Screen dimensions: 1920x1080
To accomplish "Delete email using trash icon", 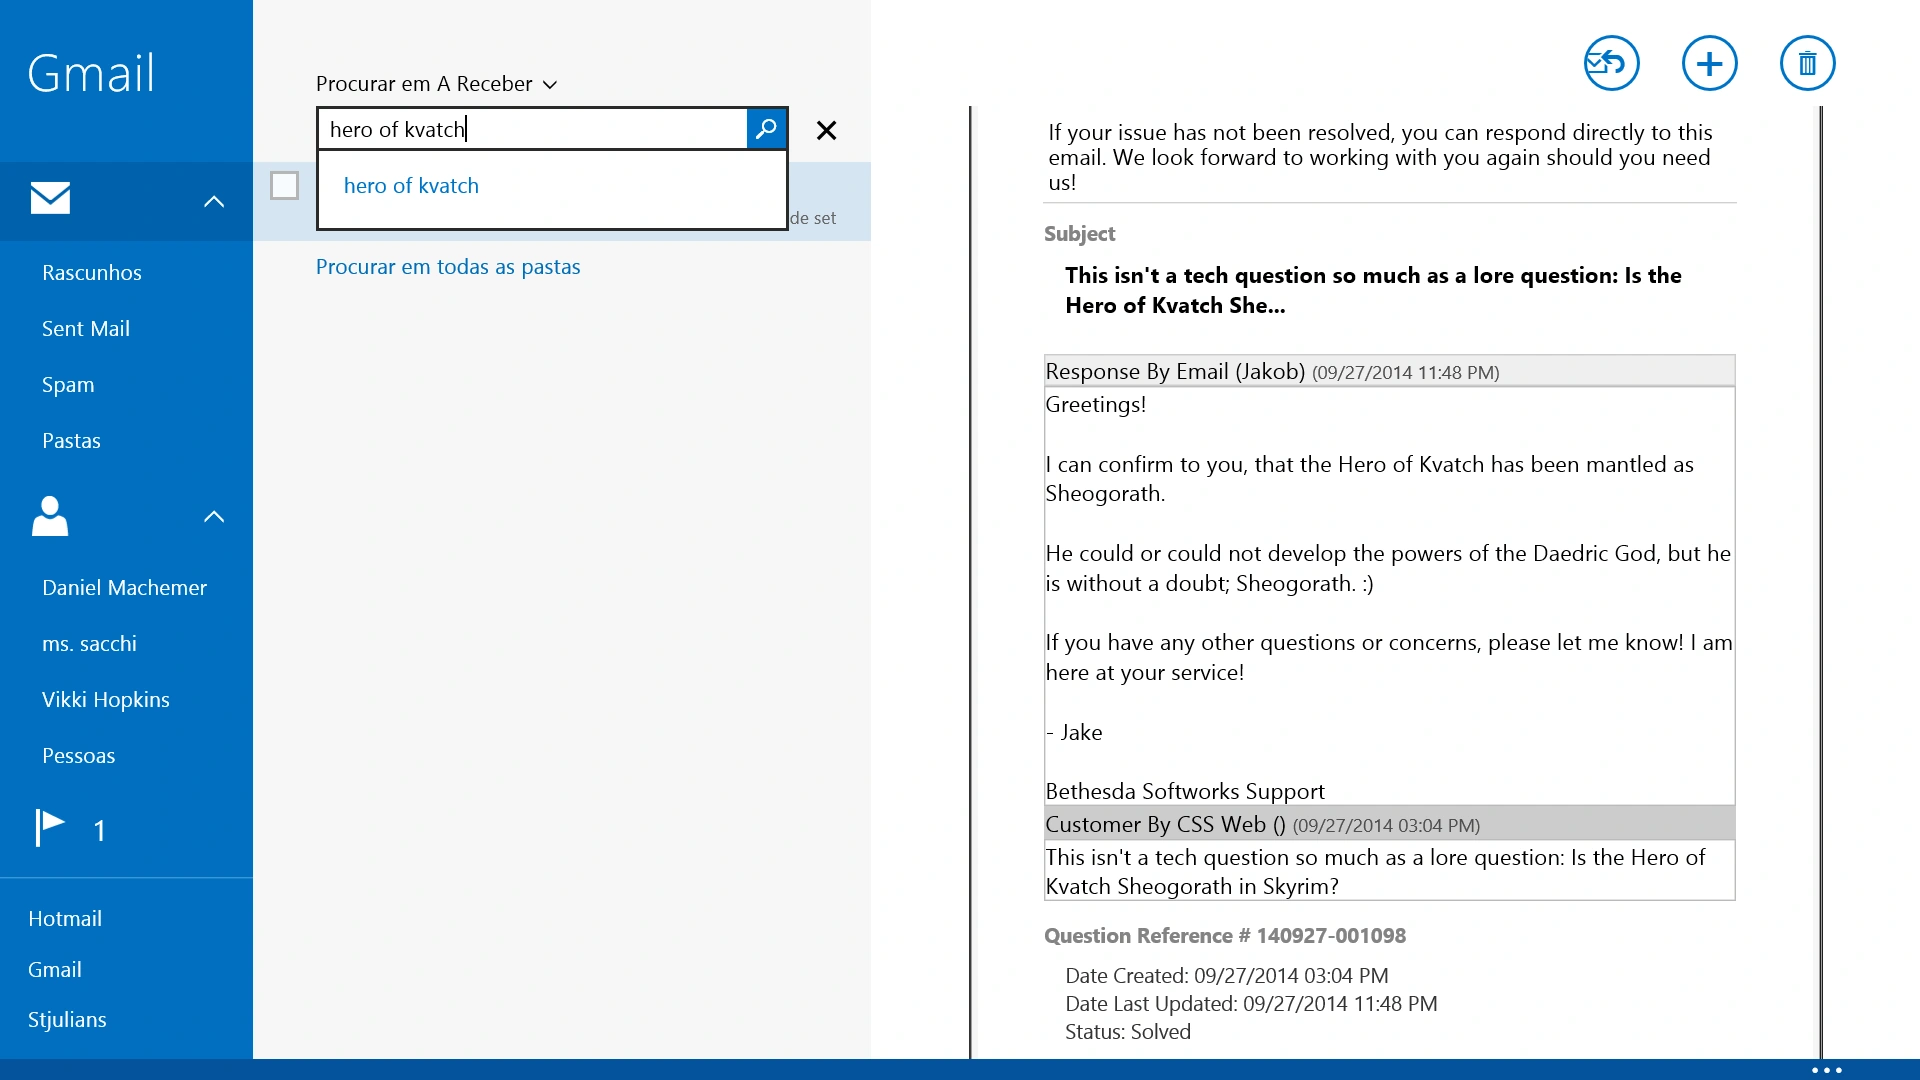I will [x=1807, y=64].
